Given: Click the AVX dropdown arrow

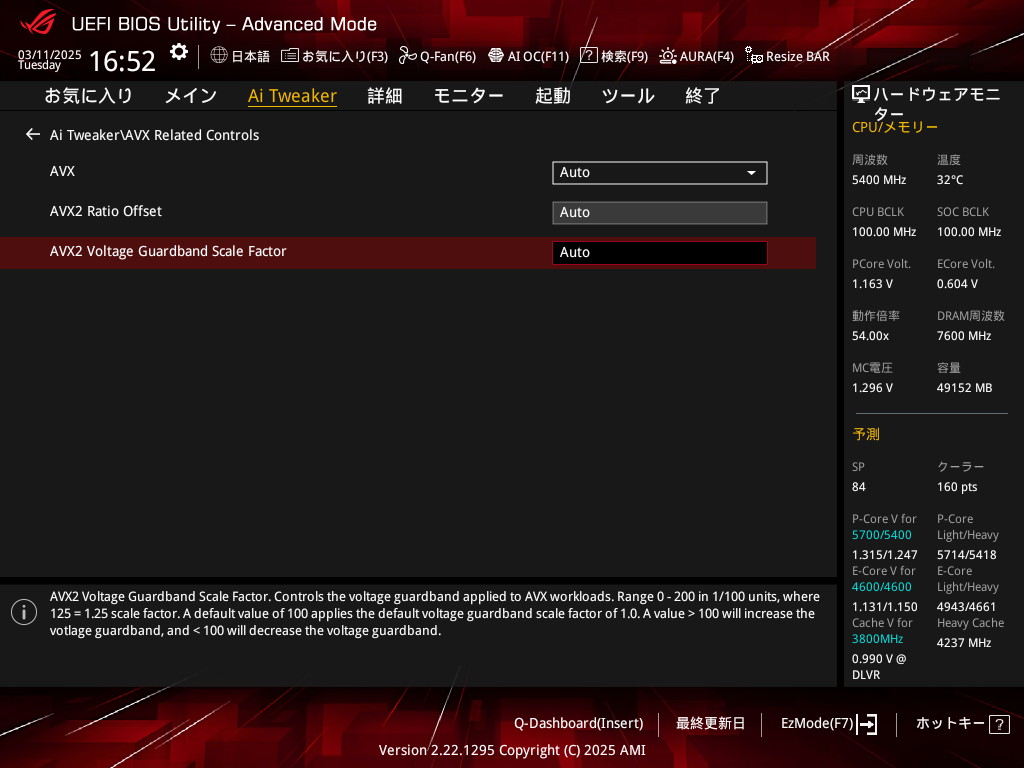Looking at the screenshot, I should coord(752,173).
